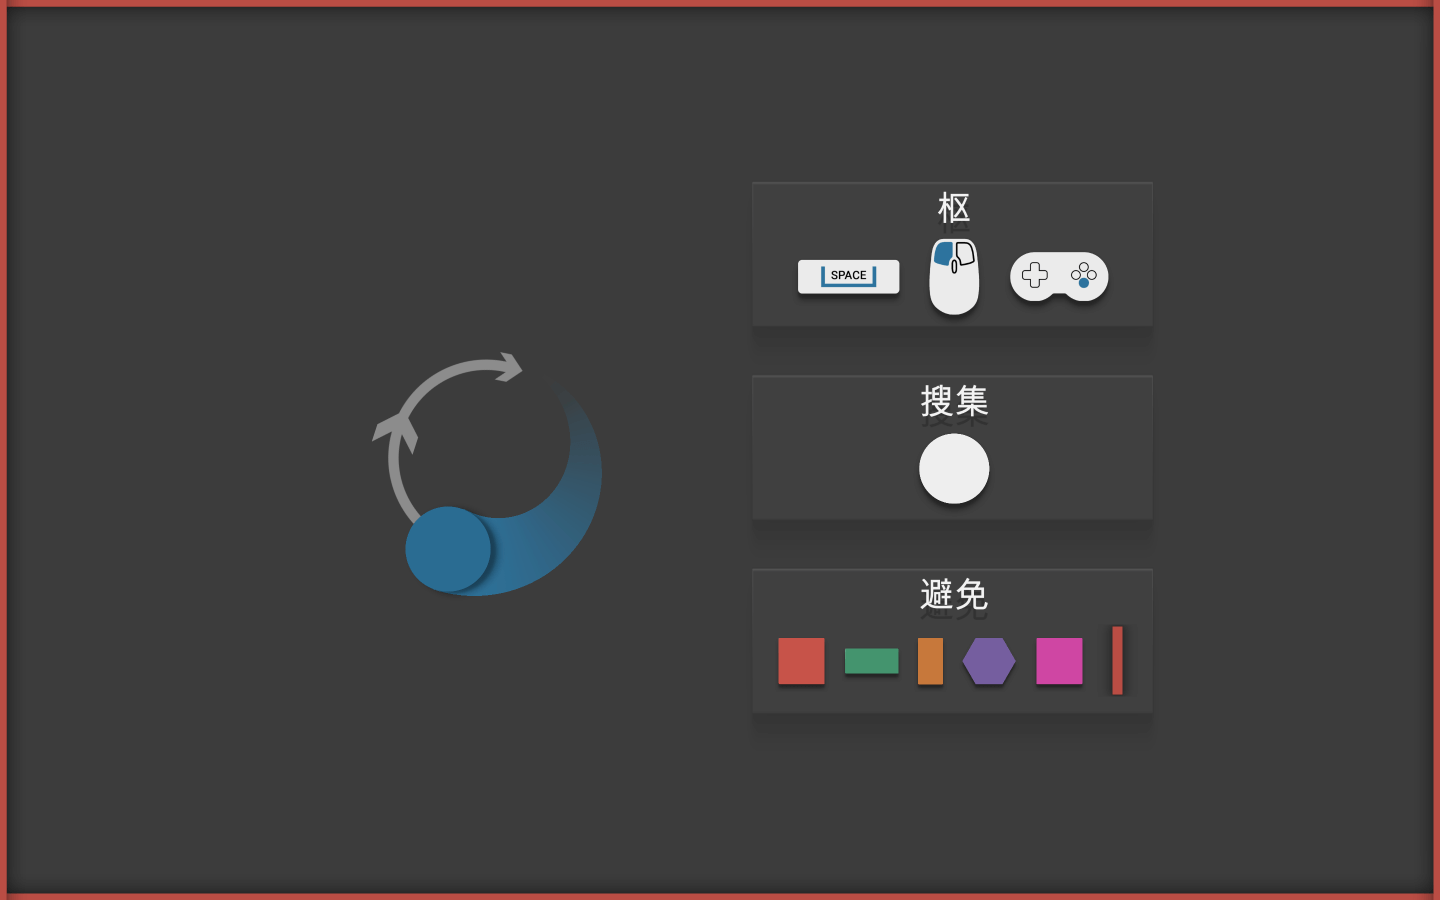Screen dimensions: 1440x900
Task: Click the red border at the top edge
Action: click(x=720, y=3)
